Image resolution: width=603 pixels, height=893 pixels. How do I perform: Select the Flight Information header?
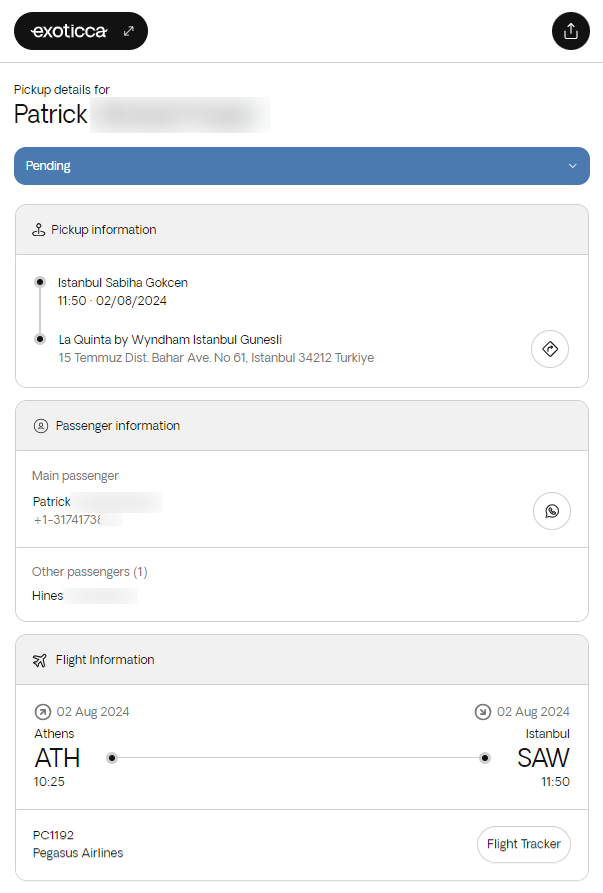[105, 660]
